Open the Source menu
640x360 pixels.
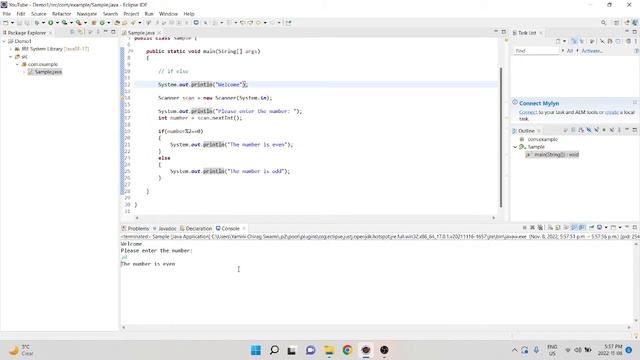point(39,13)
